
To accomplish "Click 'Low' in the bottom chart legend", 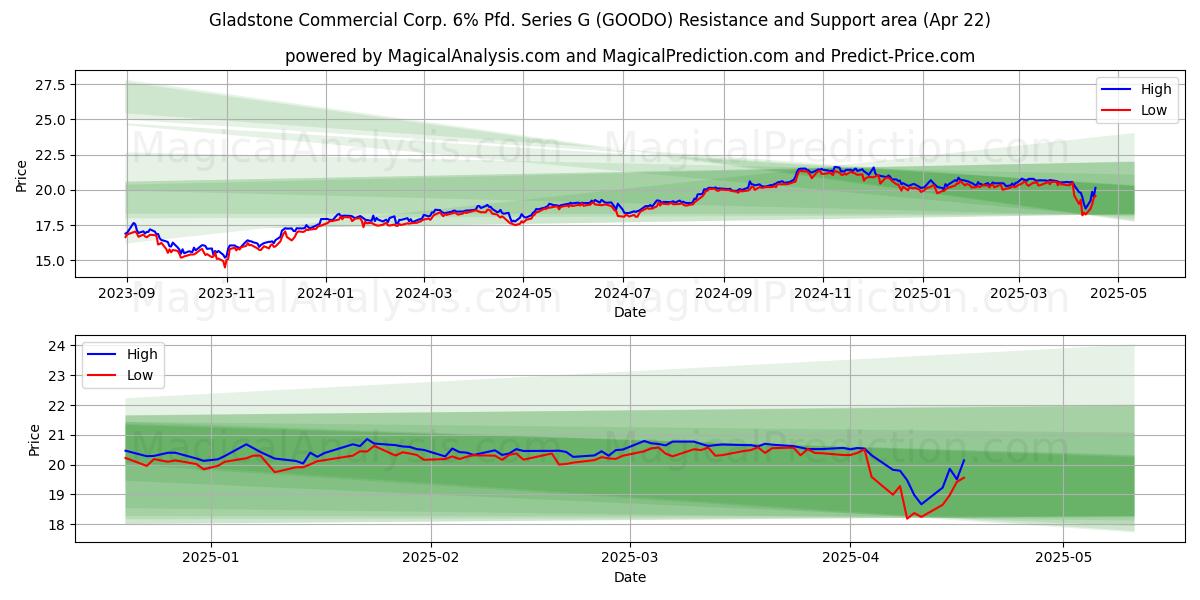I will pos(141,375).
